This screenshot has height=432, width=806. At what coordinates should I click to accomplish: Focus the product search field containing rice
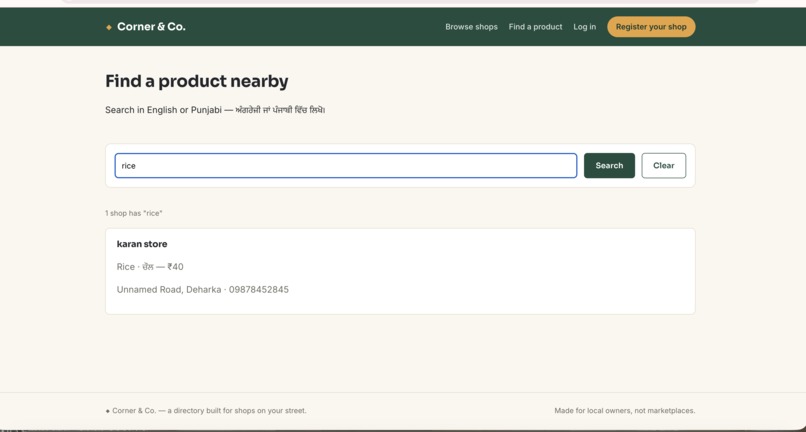[x=346, y=166]
